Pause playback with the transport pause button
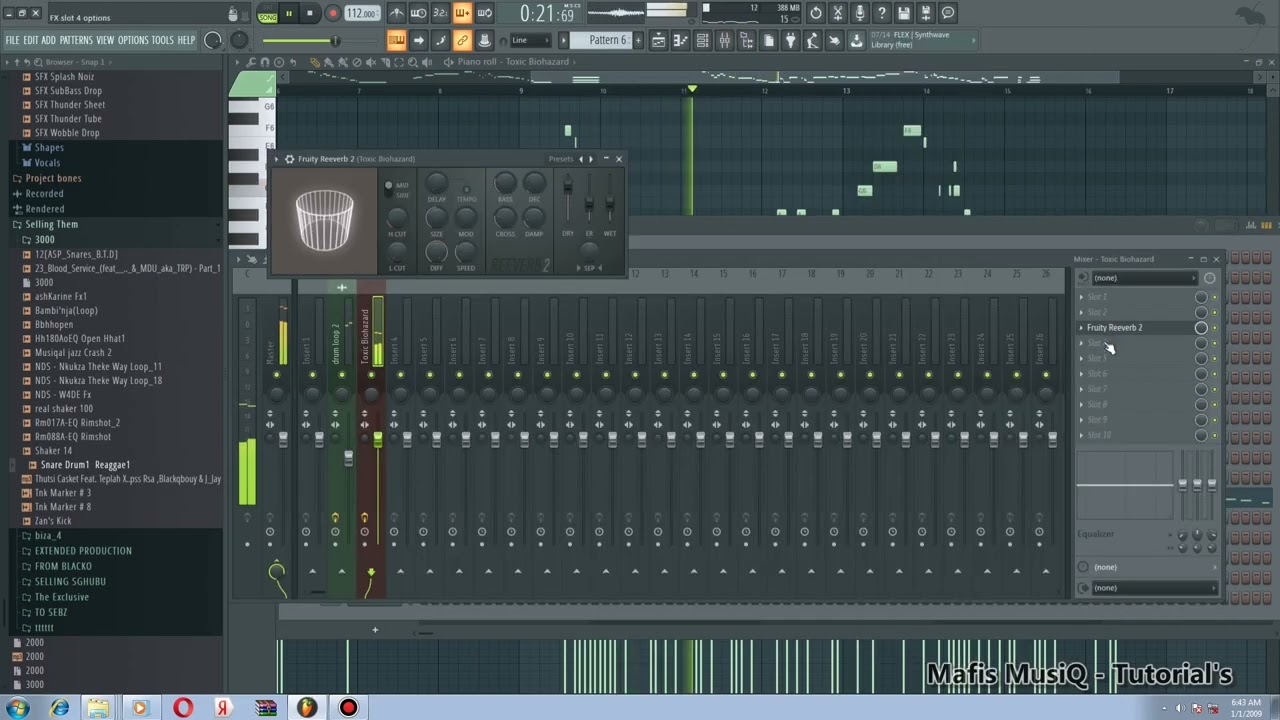The height and width of the screenshot is (720, 1280). tap(289, 14)
